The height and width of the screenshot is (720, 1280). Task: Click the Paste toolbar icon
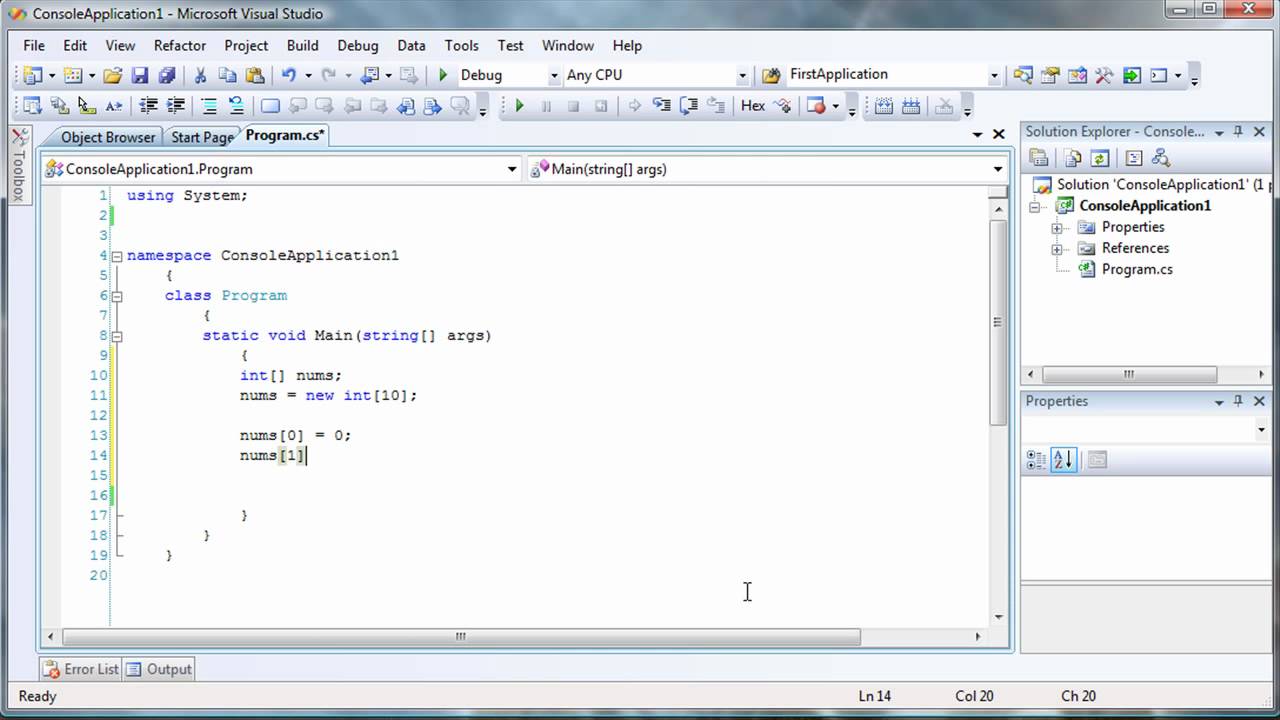point(255,75)
